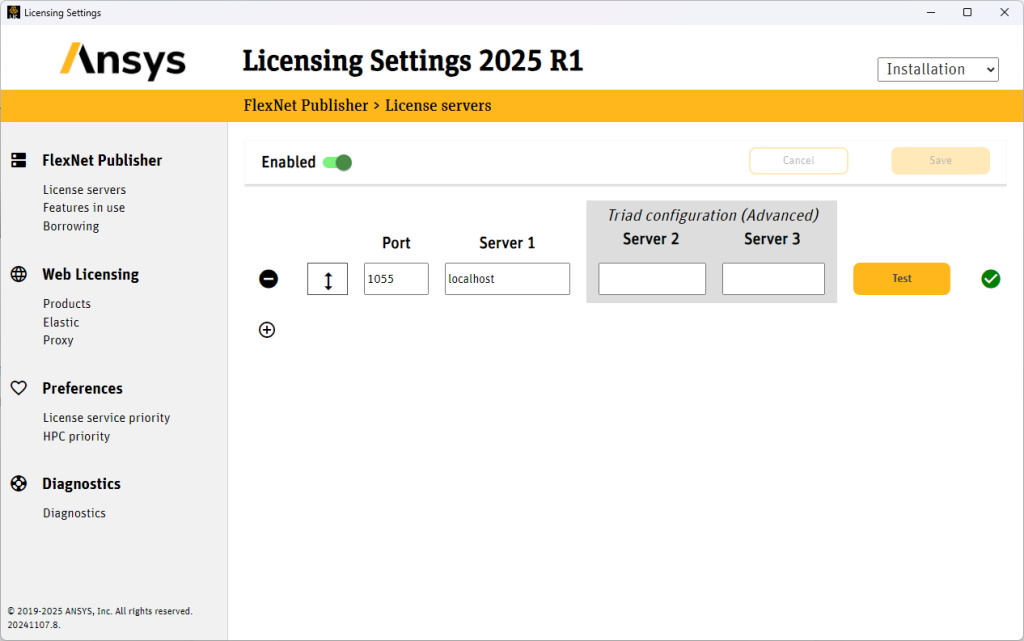The image size is (1024, 641).
Task: Open the Diagnostics section icon
Action: click(x=18, y=483)
